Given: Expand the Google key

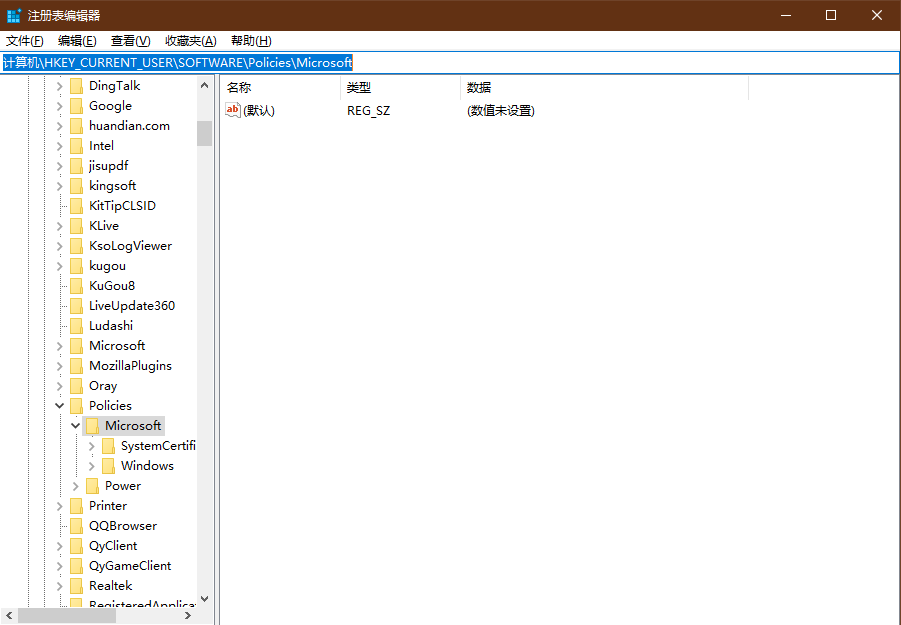Looking at the screenshot, I should 60,106.
